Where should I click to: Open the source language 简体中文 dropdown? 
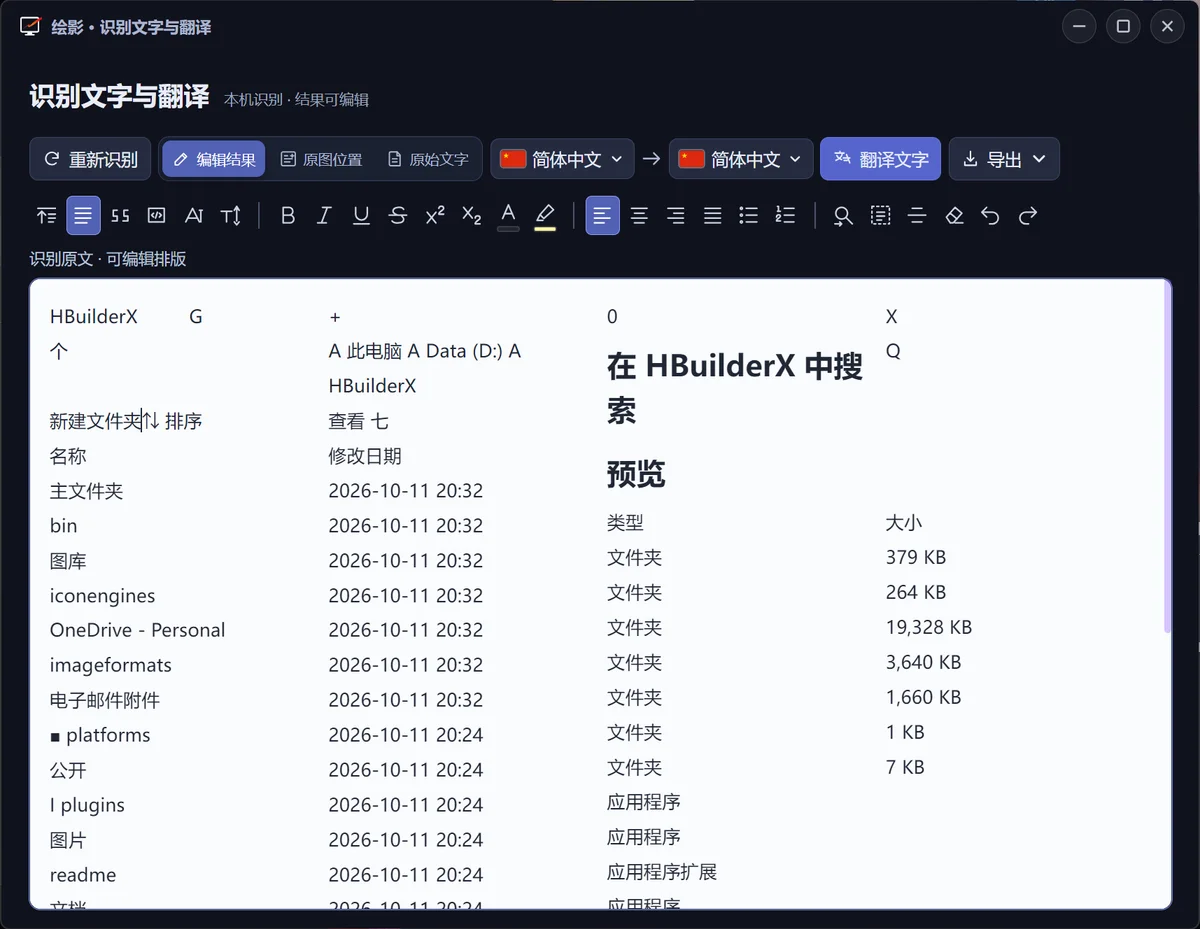(x=562, y=159)
